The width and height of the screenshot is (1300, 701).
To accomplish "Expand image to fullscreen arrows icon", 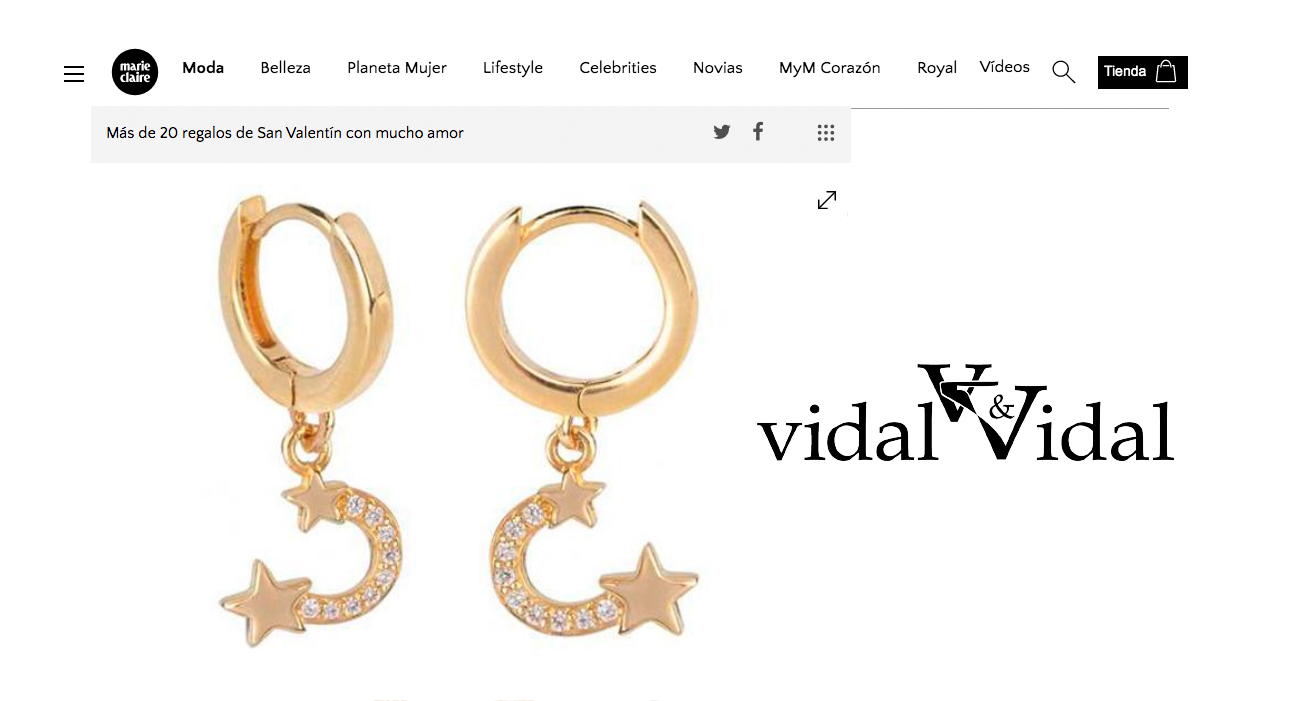I will click(x=827, y=200).
